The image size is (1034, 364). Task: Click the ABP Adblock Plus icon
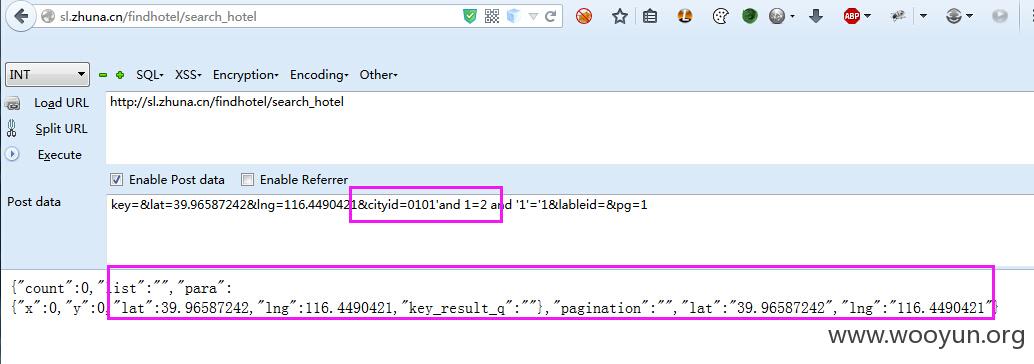[852, 16]
